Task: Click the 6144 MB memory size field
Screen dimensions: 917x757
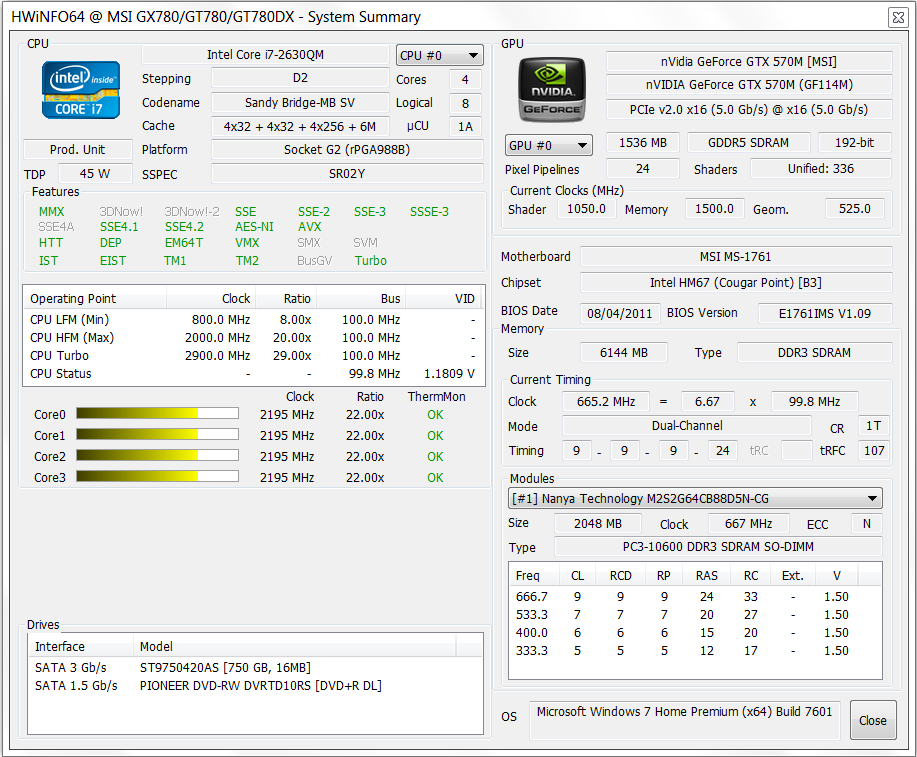Action: (623, 353)
